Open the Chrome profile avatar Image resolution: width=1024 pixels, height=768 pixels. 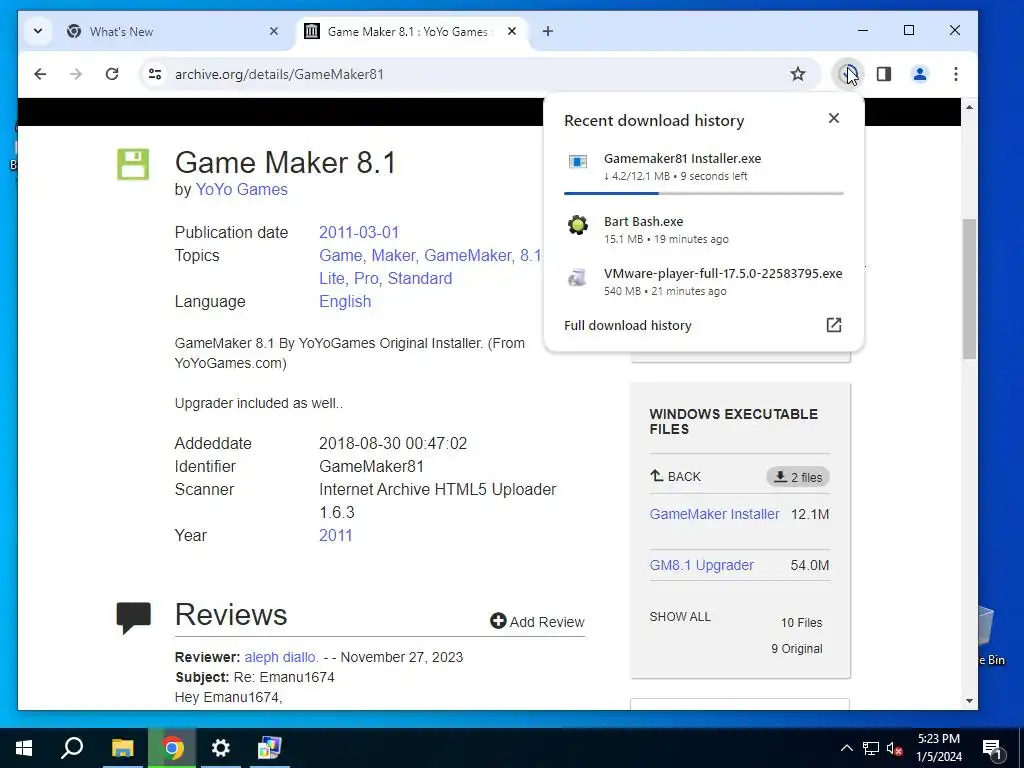(920, 74)
